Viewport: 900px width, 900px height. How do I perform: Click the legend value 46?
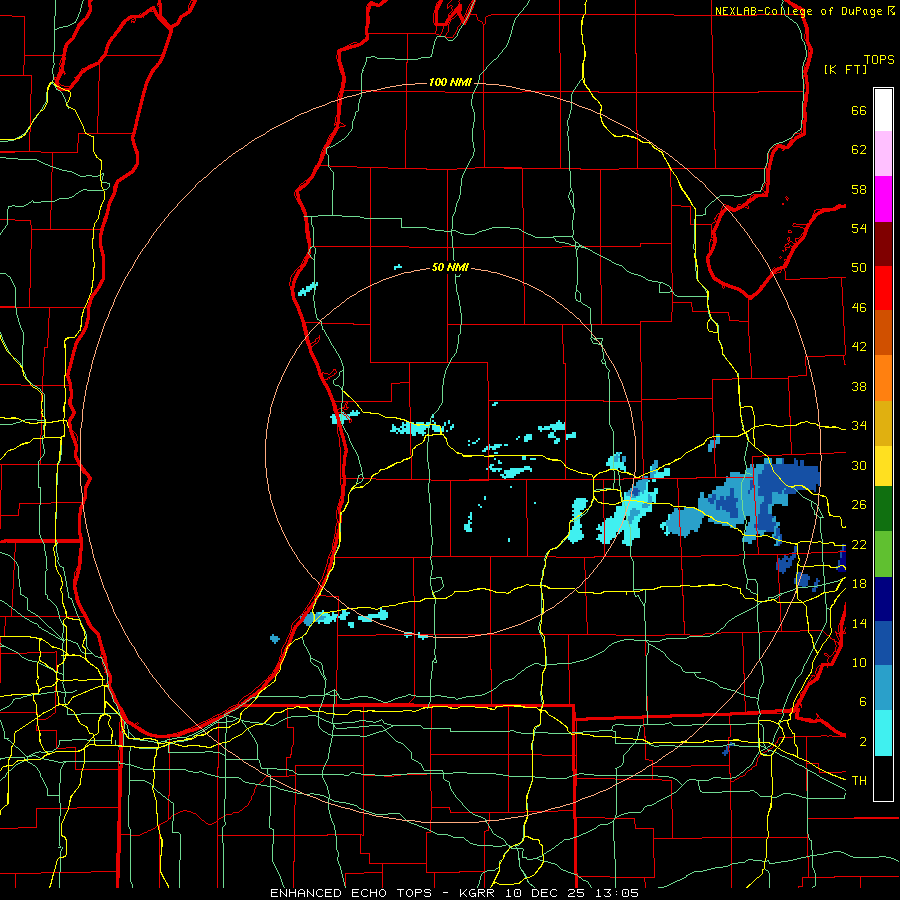tap(859, 308)
